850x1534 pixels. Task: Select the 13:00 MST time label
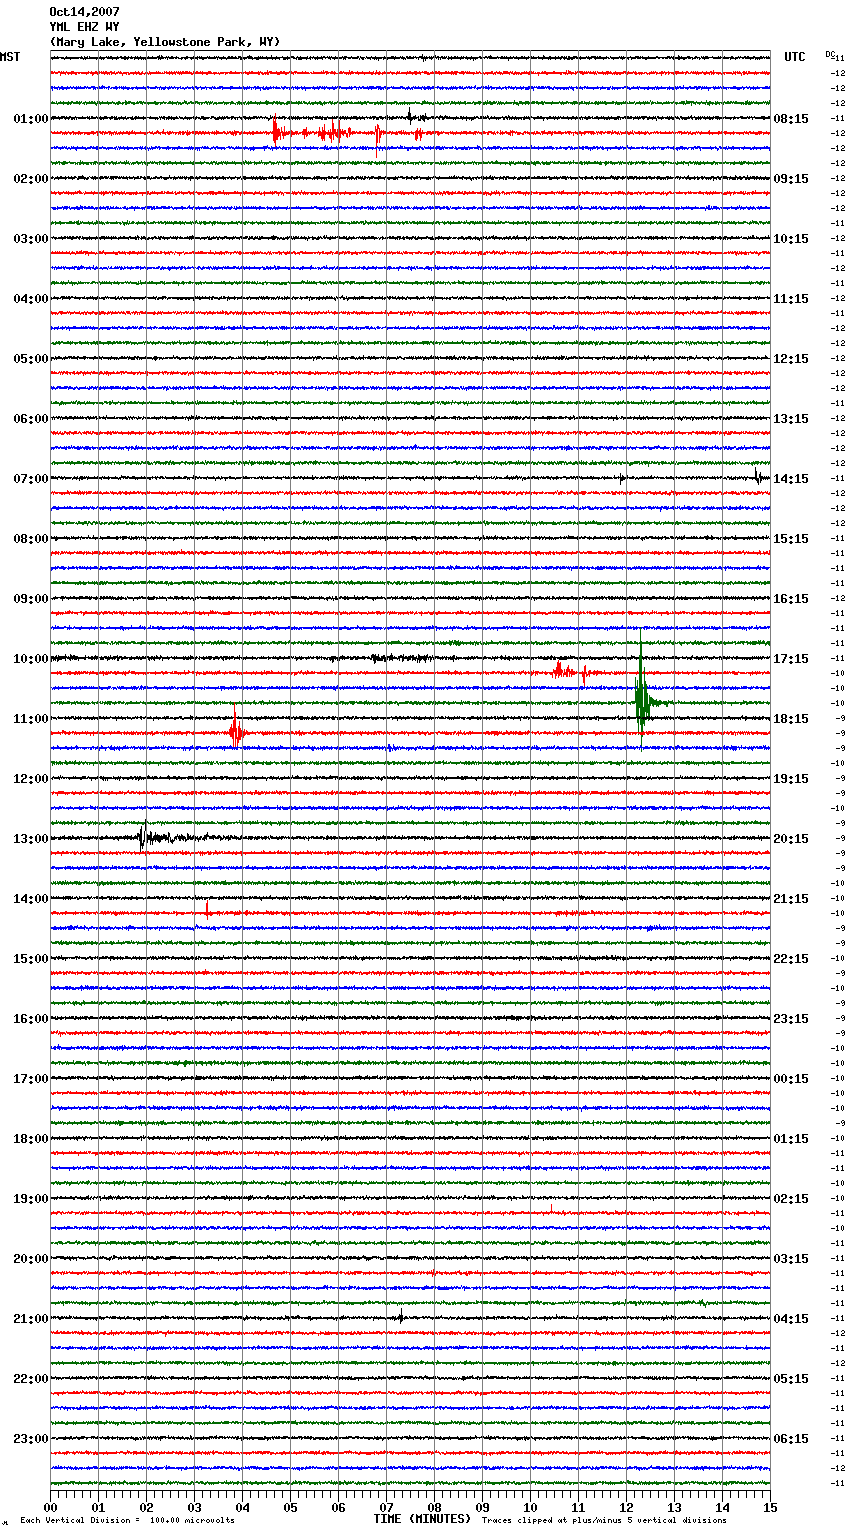[x=31, y=839]
